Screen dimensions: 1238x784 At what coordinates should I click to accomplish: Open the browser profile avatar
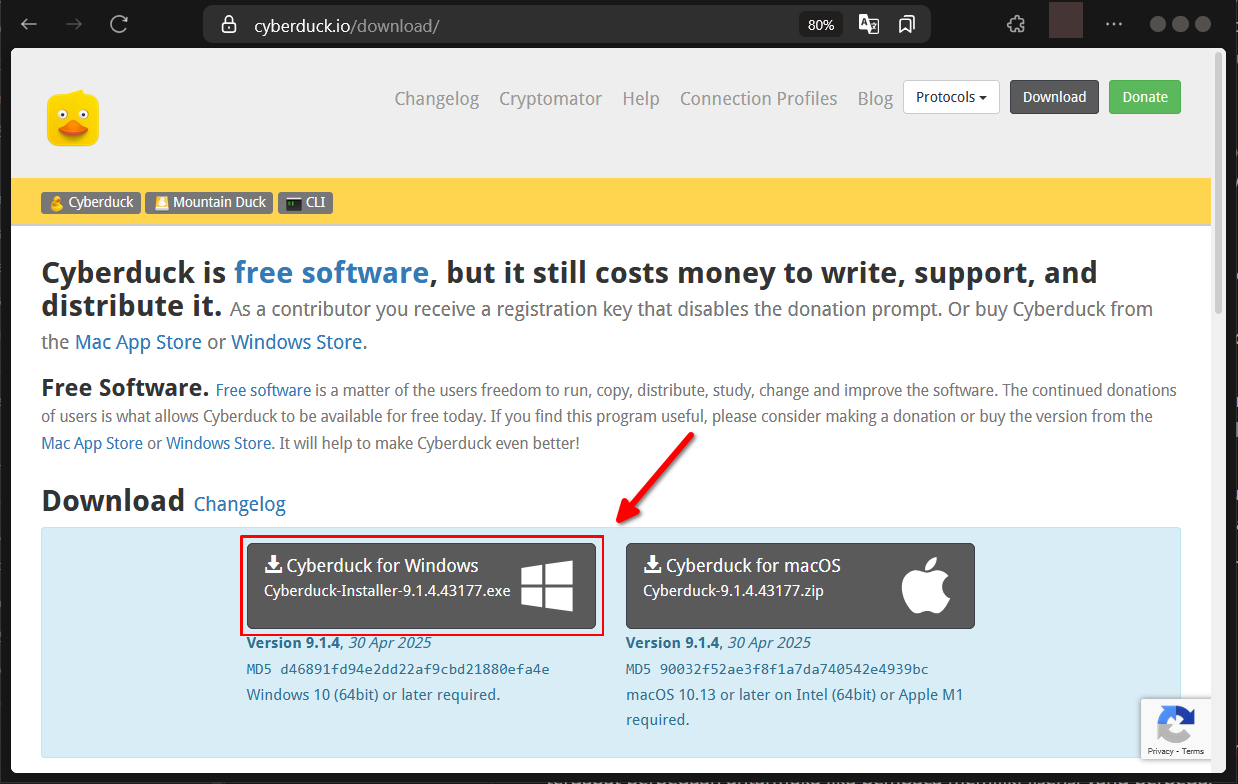(x=1066, y=21)
